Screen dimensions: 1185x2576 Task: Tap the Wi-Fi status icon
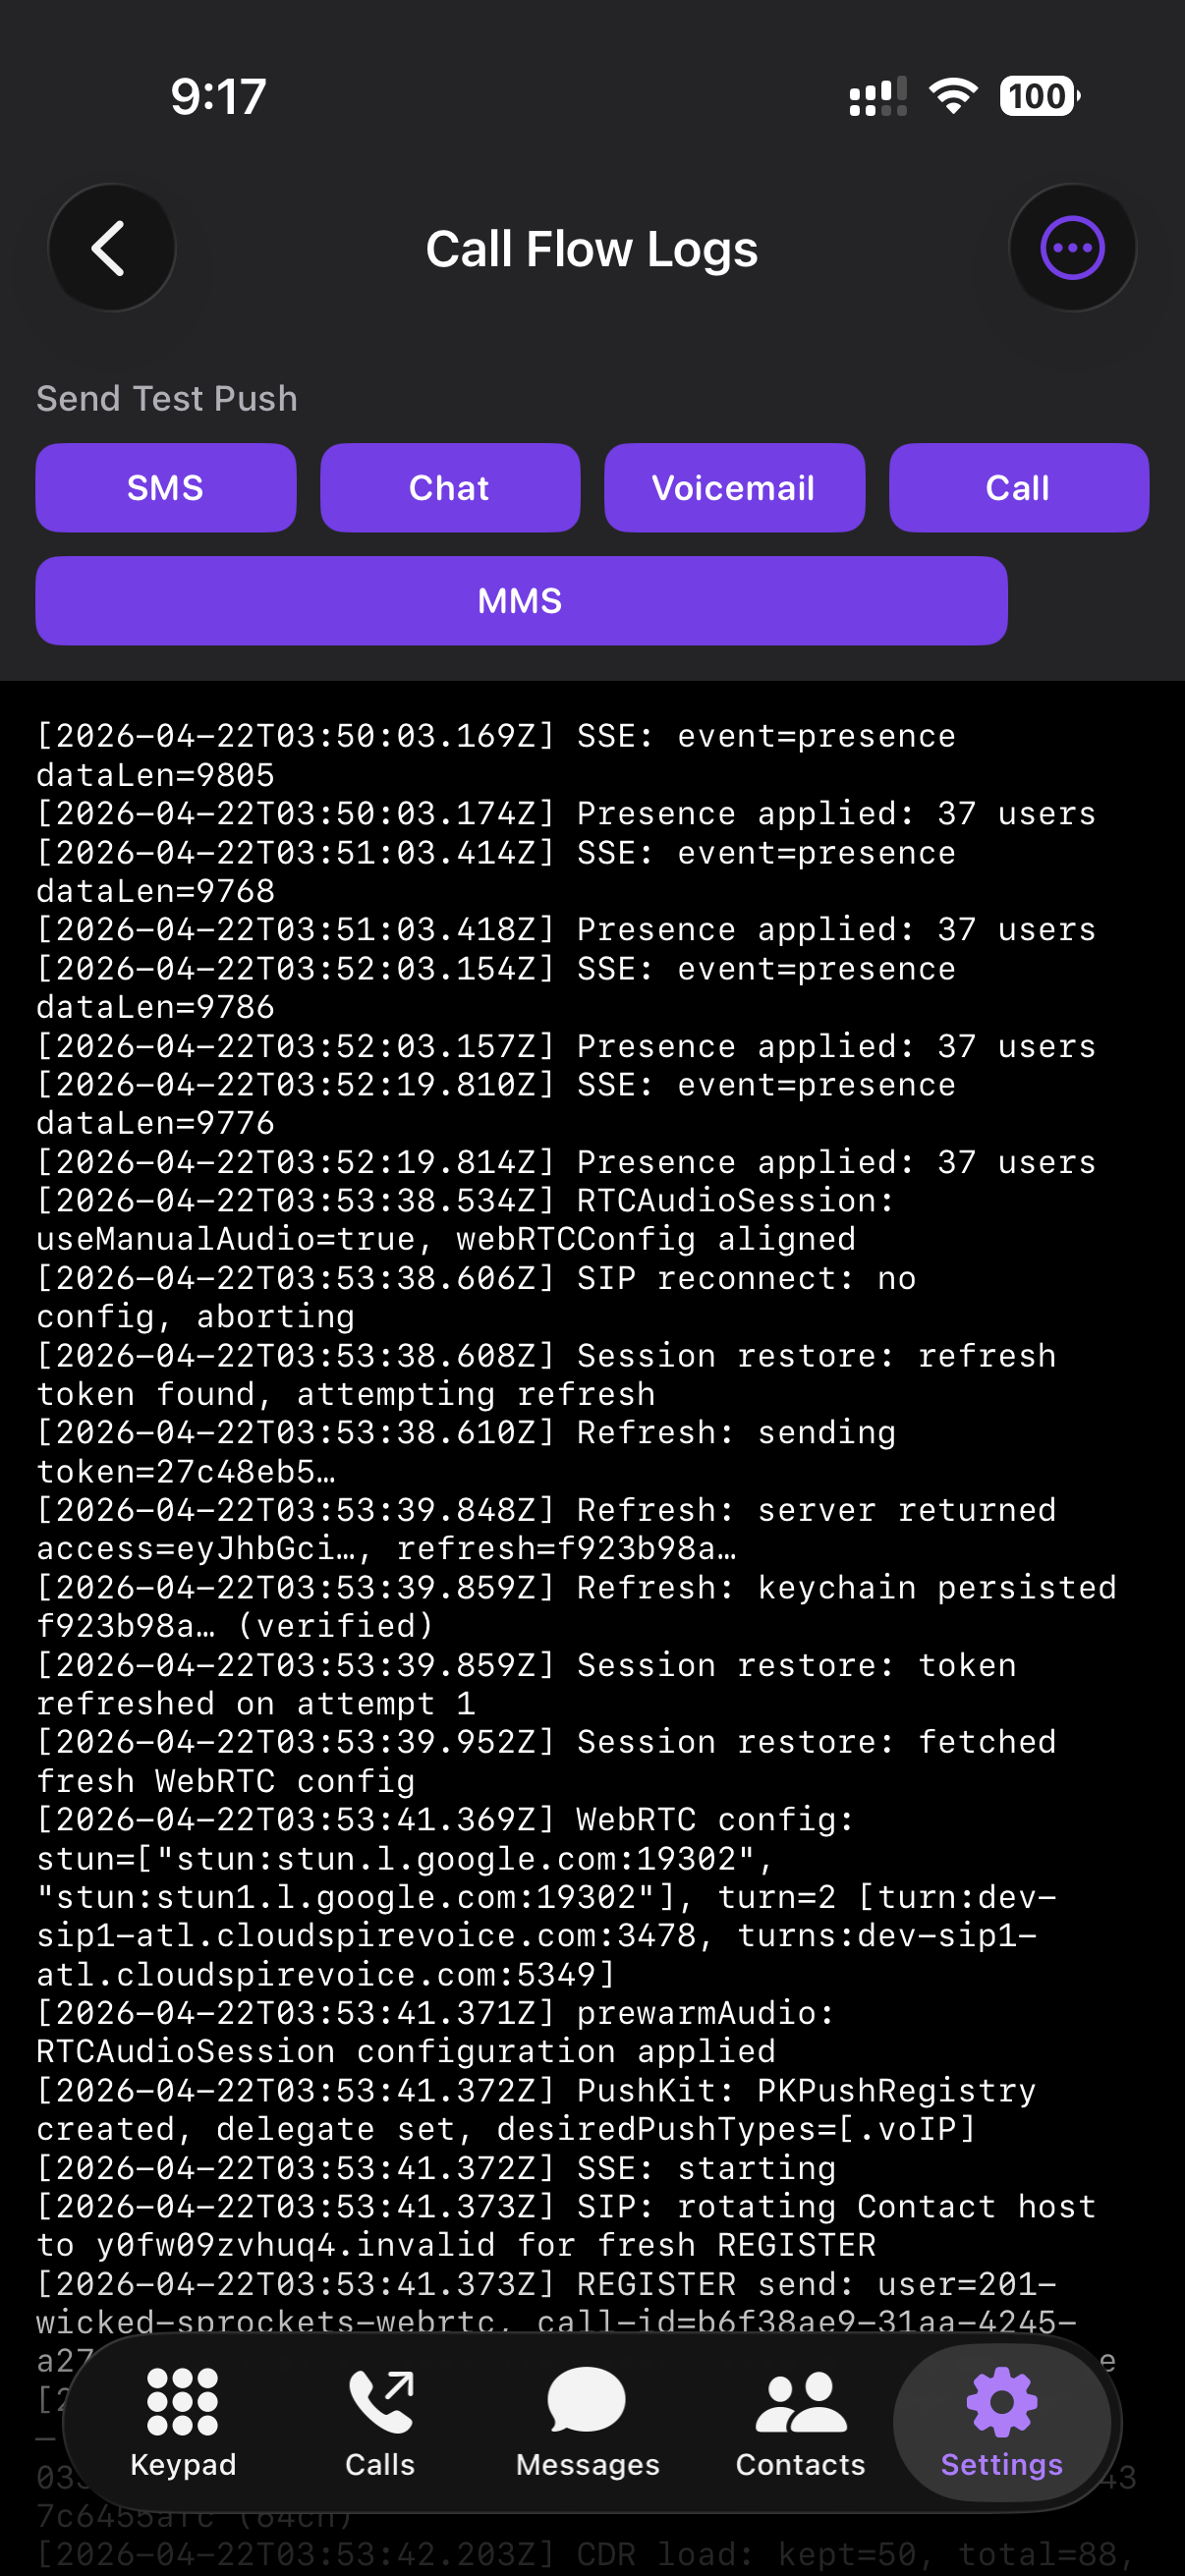pyautogui.click(x=952, y=96)
